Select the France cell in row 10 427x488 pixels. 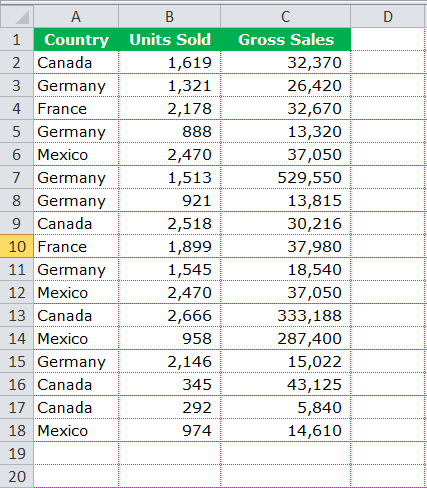click(76, 246)
